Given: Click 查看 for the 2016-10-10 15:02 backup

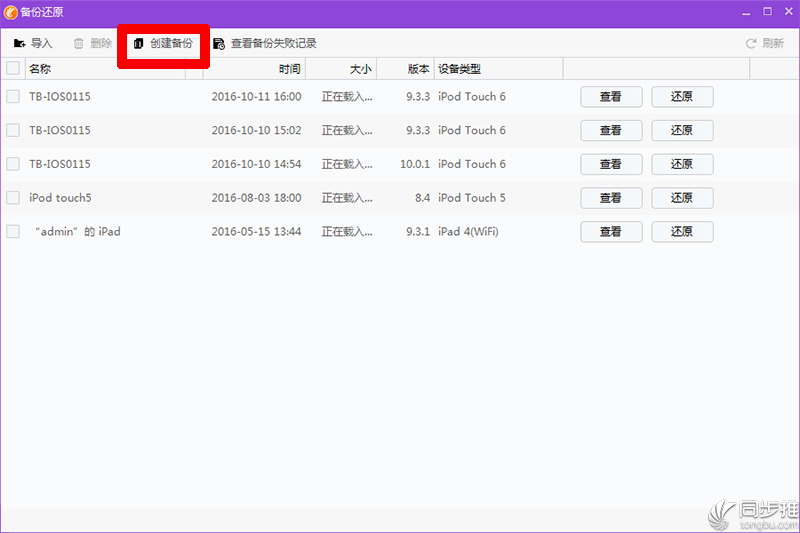Looking at the screenshot, I should [611, 130].
